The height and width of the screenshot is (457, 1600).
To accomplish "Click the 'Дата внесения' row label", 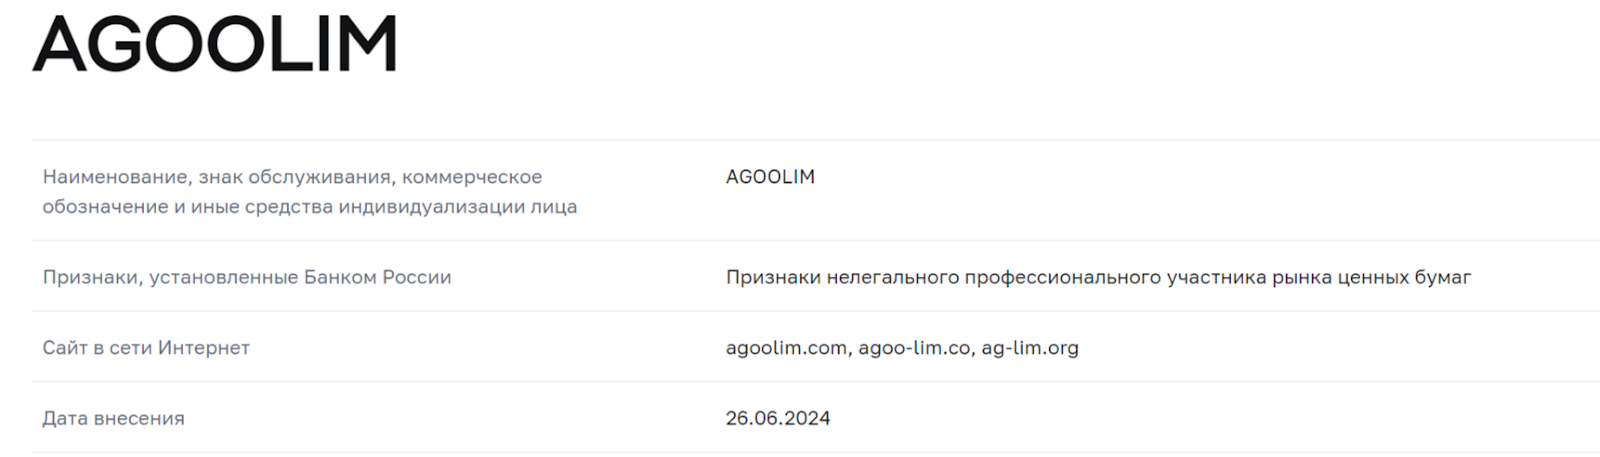I will (113, 418).
